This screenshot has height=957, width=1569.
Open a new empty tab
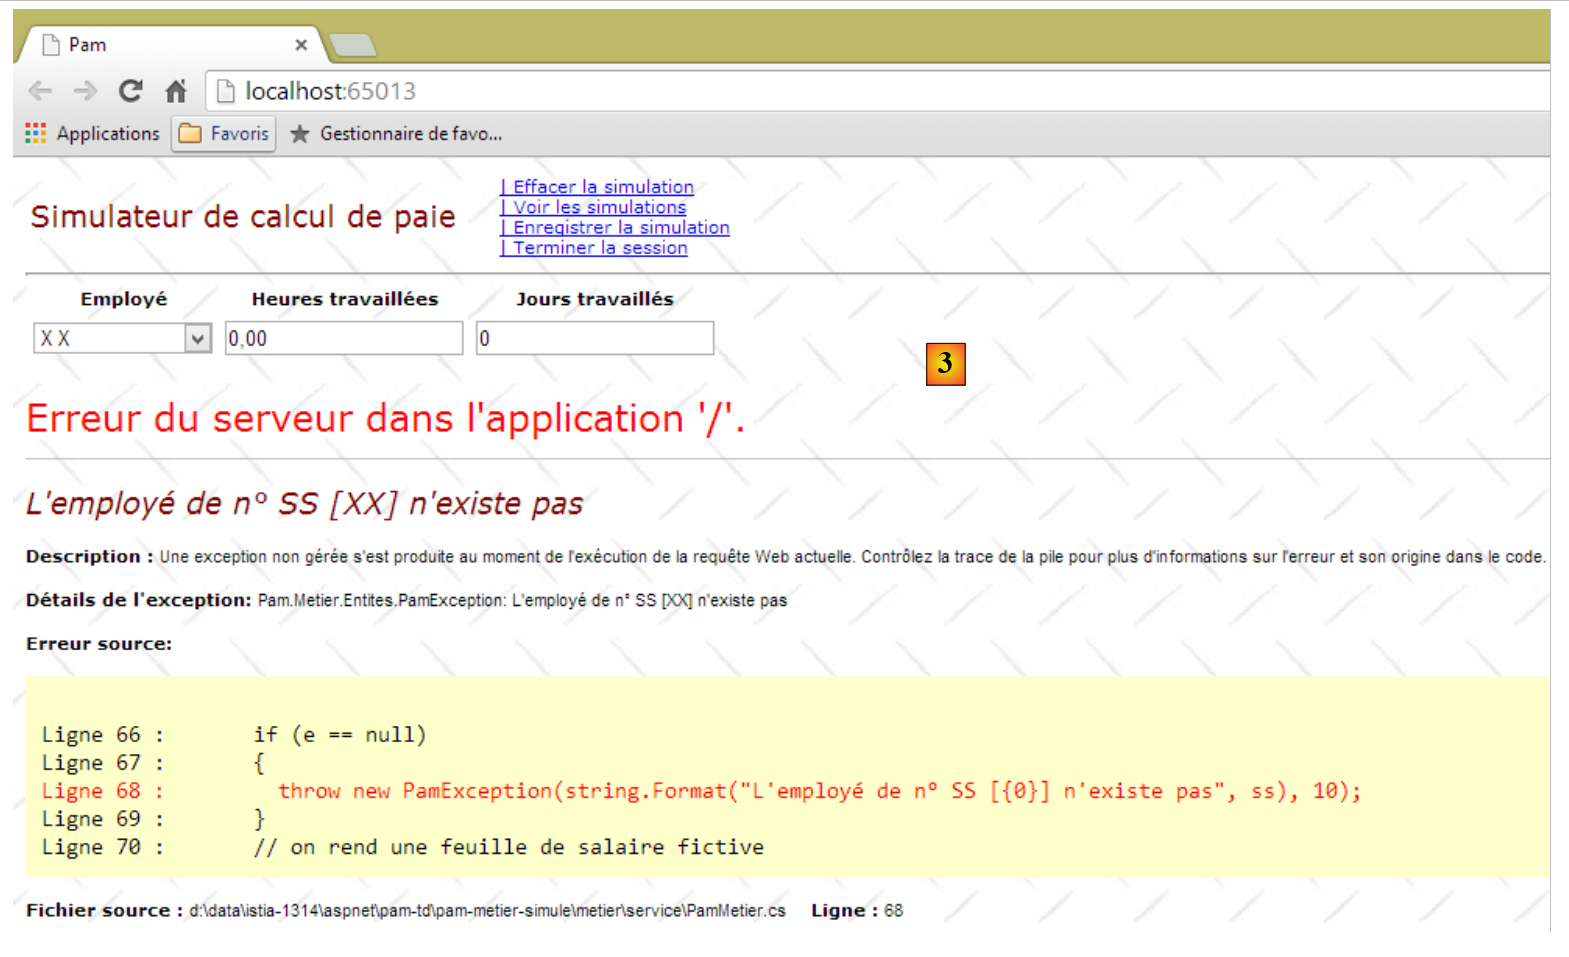[352, 45]
